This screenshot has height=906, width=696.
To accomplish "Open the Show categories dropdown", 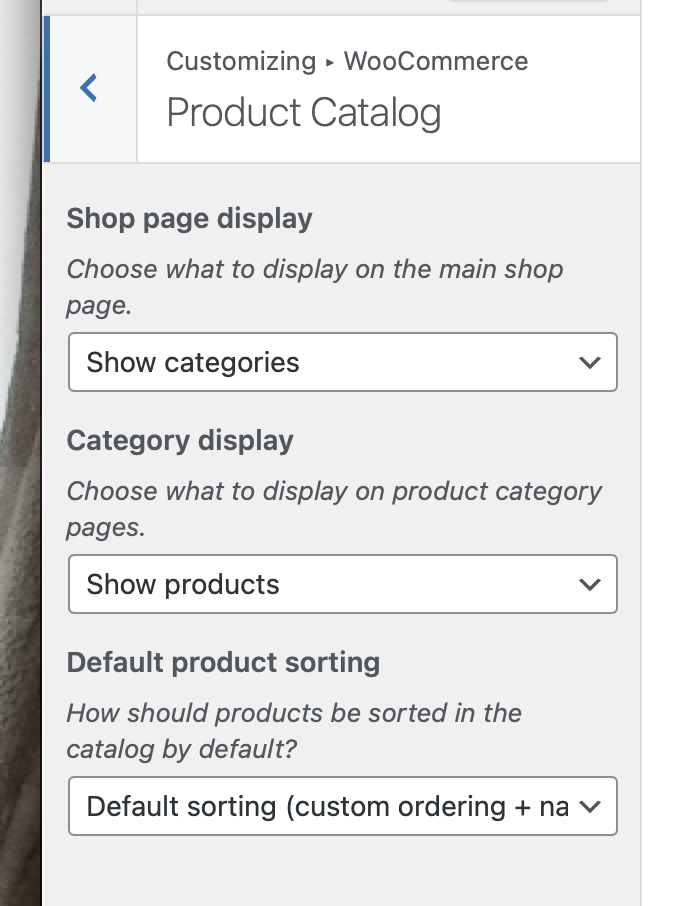I will (x=342, y=362).
